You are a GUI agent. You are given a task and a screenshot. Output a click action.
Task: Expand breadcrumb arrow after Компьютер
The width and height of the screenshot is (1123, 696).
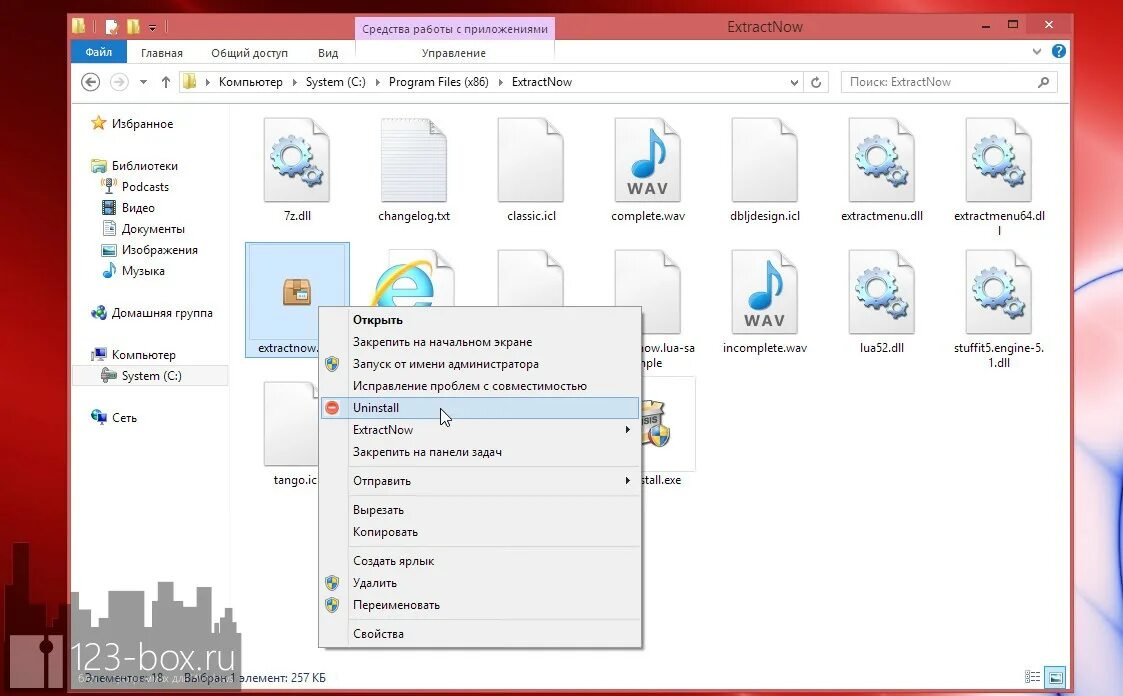294,82
